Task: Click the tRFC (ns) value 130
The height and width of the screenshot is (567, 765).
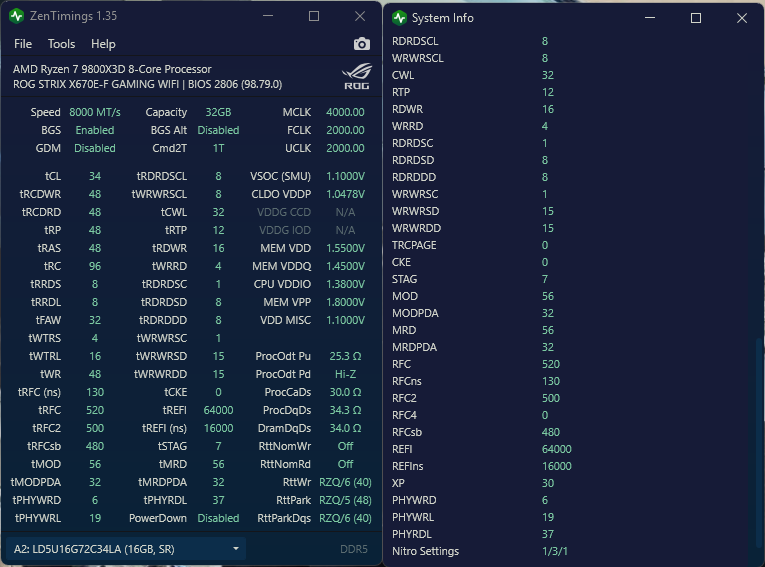Action: tap(95, 392)
